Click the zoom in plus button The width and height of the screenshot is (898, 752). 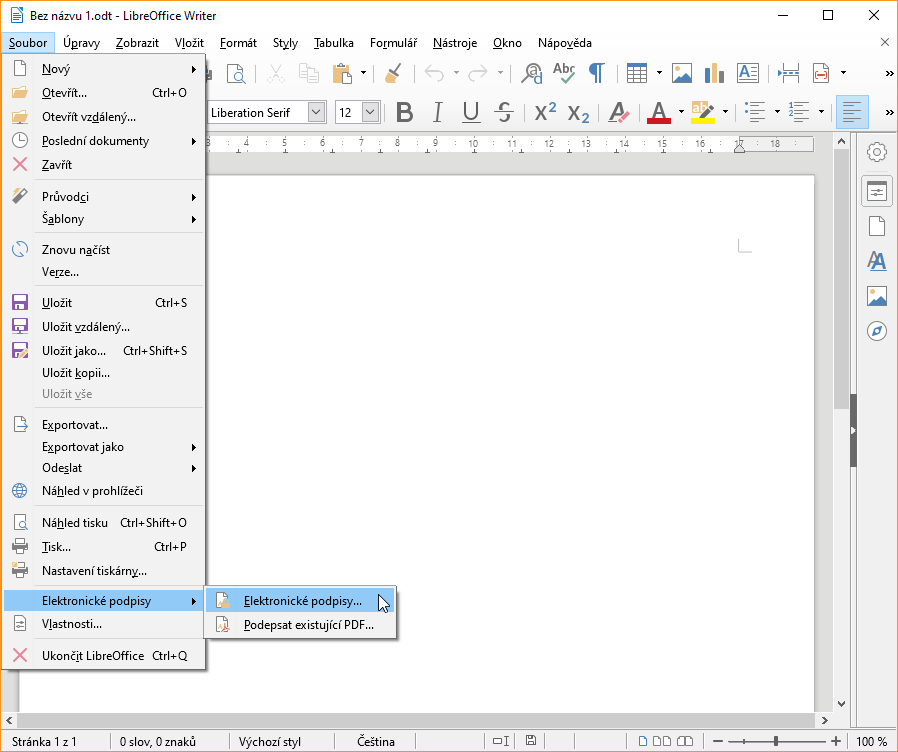pos(836,741)
